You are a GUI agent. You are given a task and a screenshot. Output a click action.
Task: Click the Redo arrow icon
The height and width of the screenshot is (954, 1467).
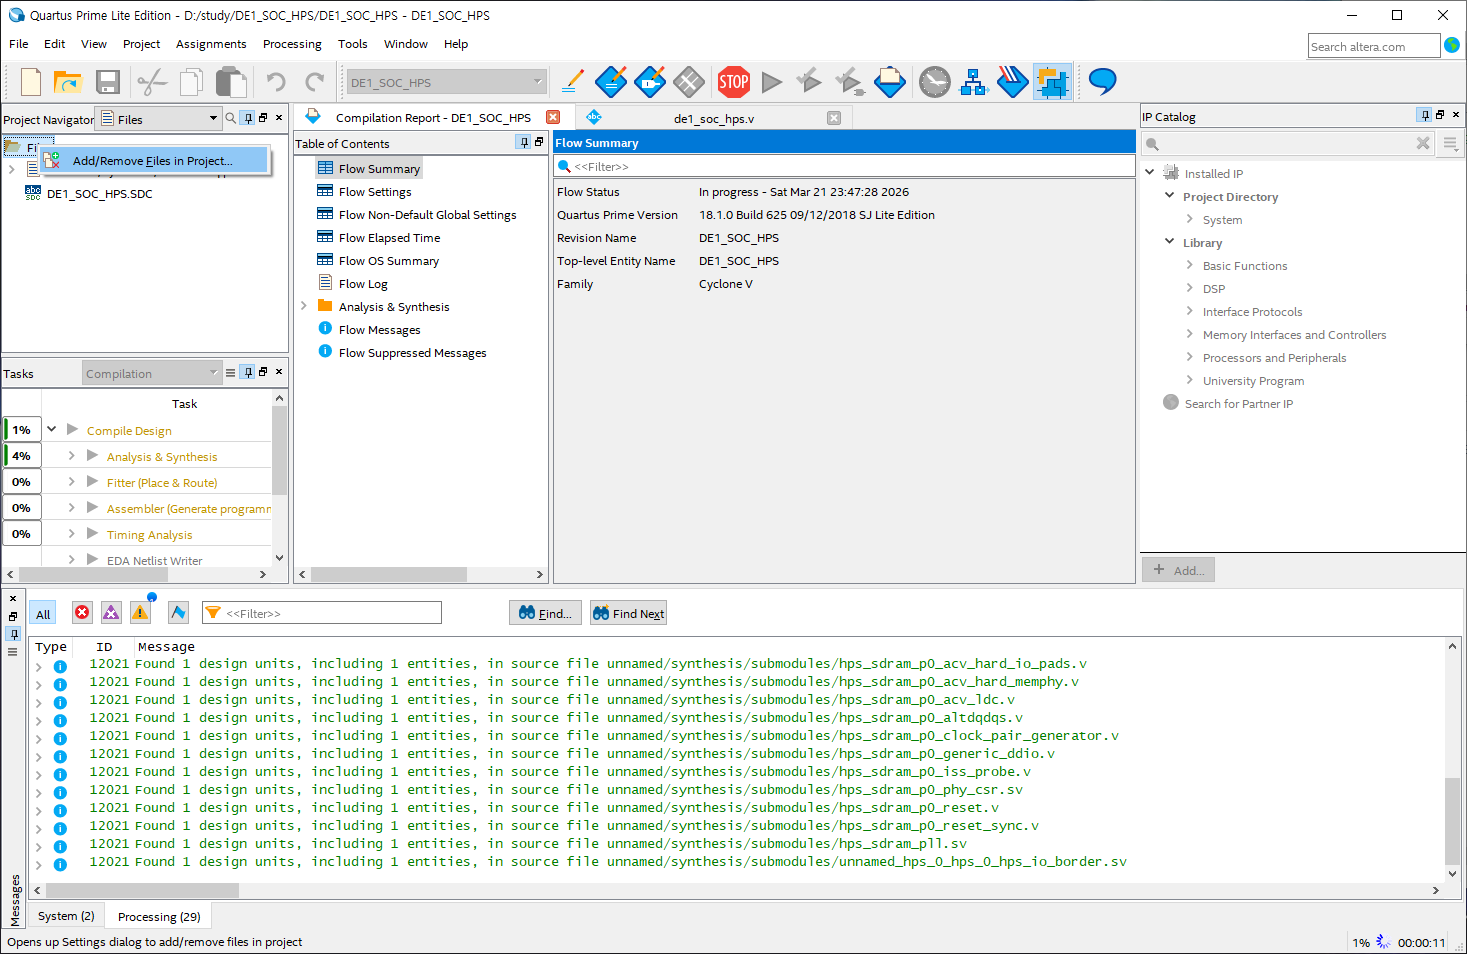pos(315,82)
